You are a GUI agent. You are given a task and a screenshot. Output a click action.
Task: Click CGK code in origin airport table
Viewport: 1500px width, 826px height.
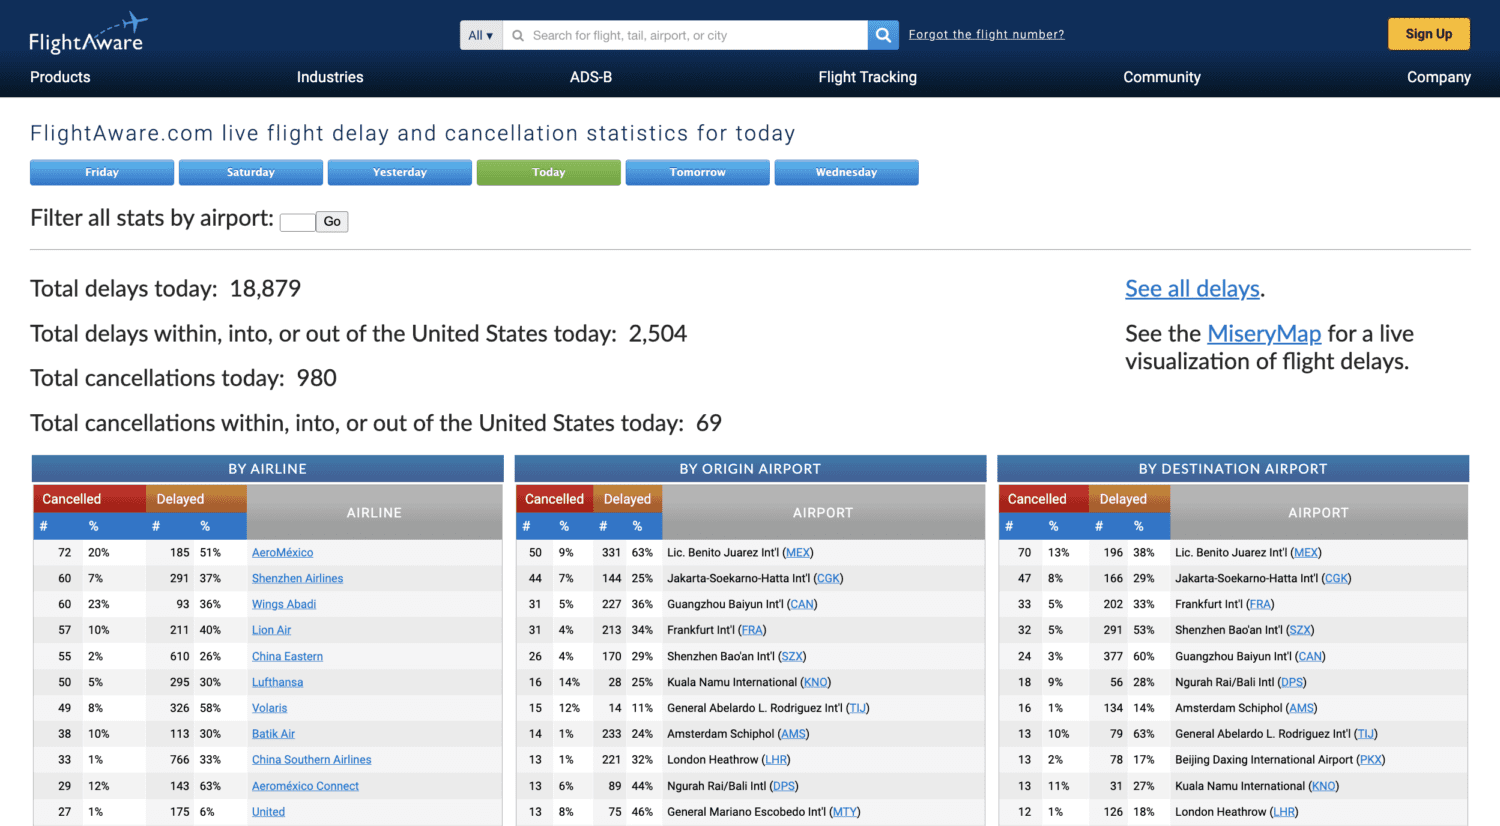[x=829, y=579]
